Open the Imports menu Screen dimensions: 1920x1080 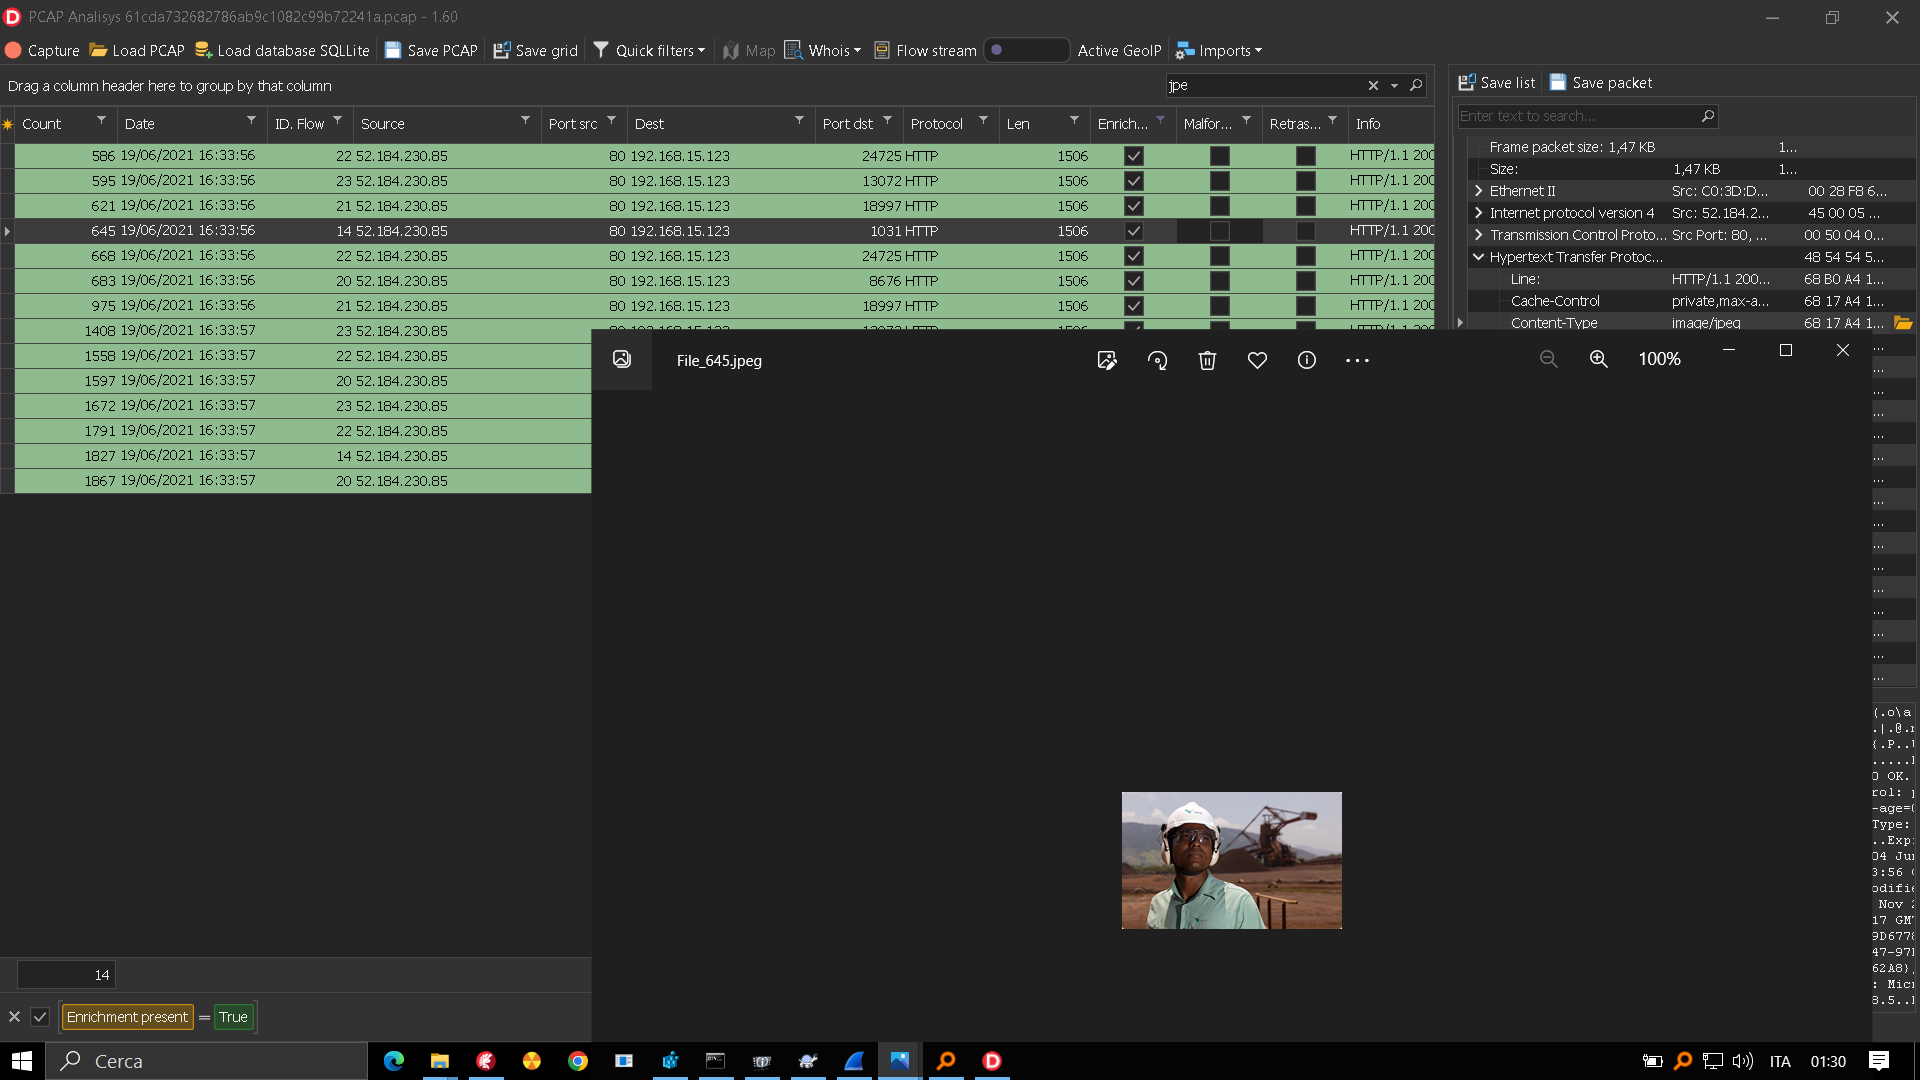click(x=1219, y=50)
